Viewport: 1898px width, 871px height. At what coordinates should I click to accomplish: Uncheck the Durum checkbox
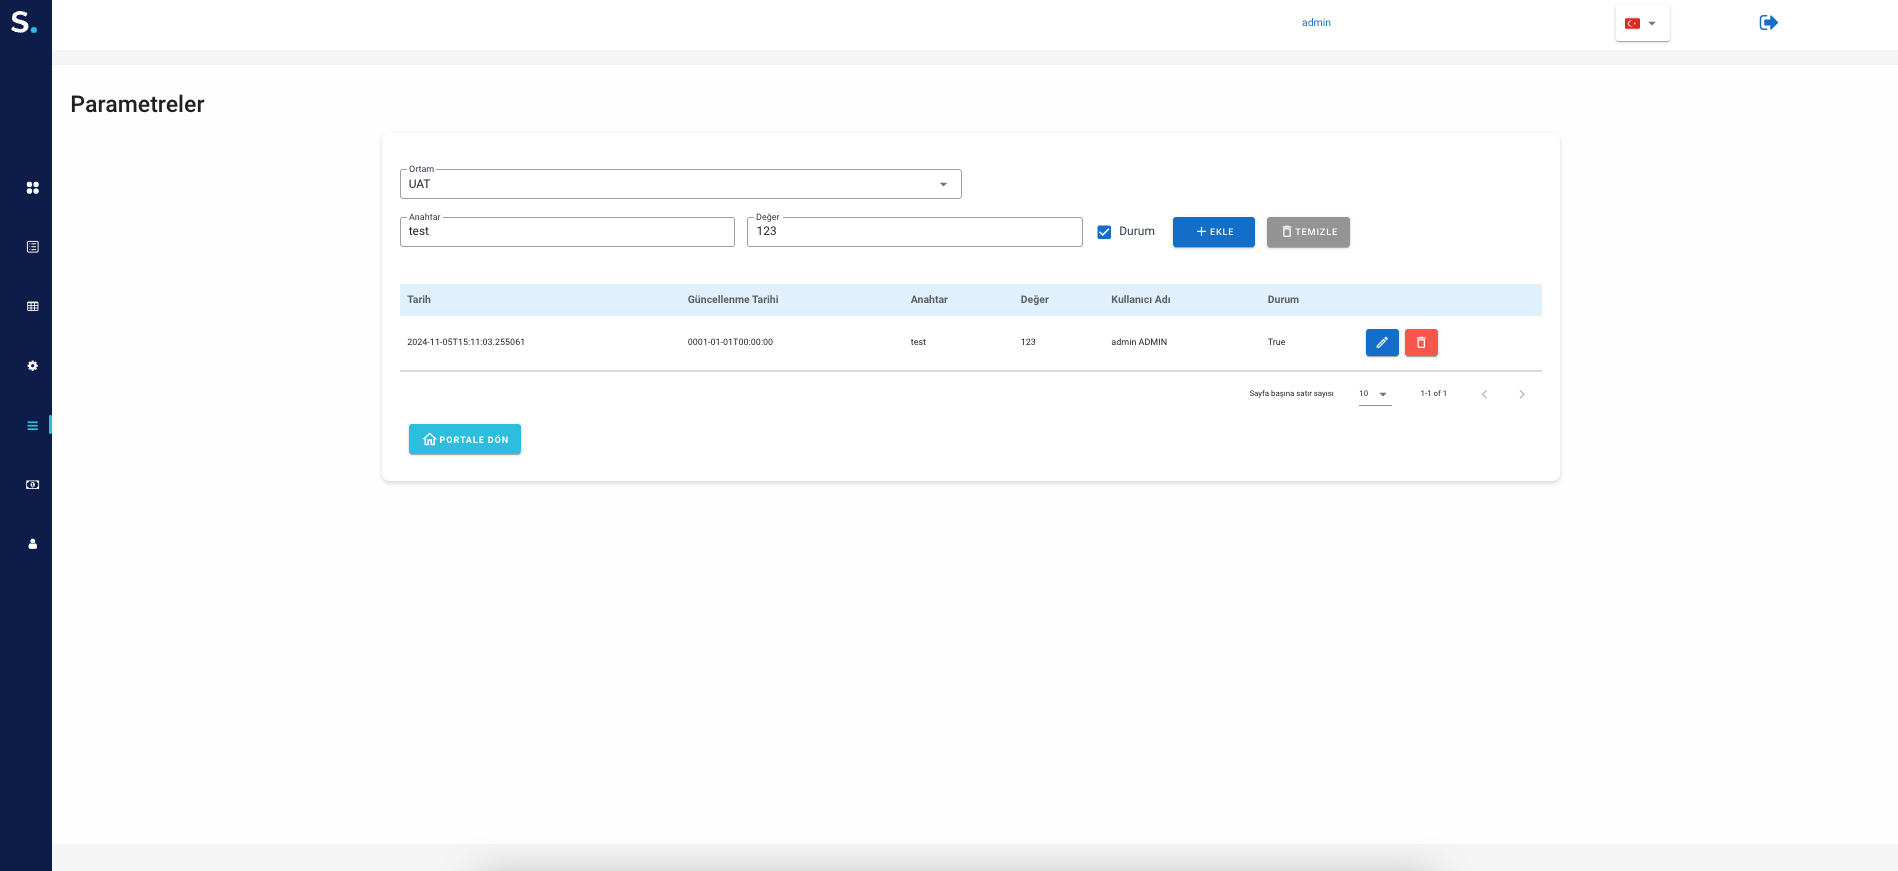click(x=1104, y=232)
